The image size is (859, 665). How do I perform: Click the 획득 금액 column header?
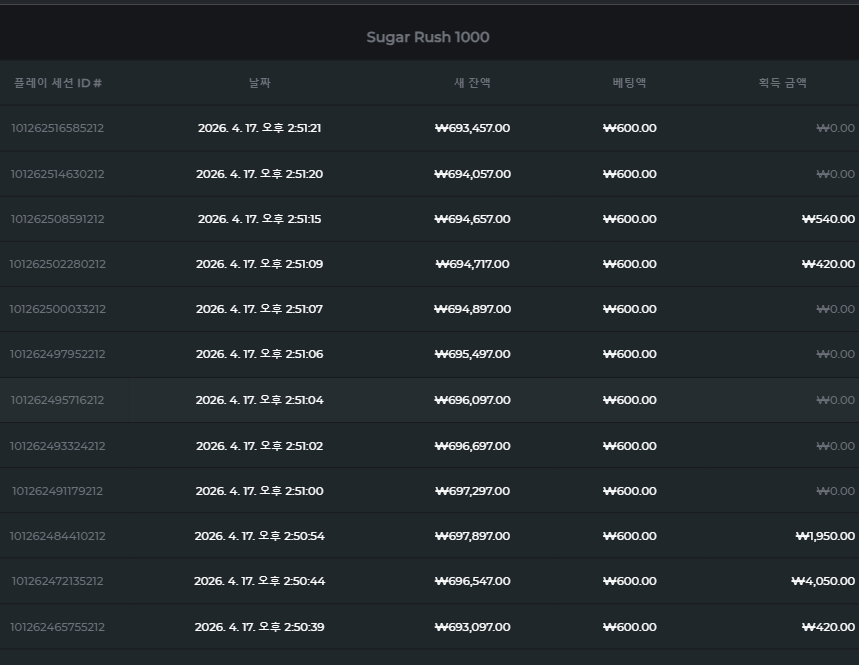(783, 83)
